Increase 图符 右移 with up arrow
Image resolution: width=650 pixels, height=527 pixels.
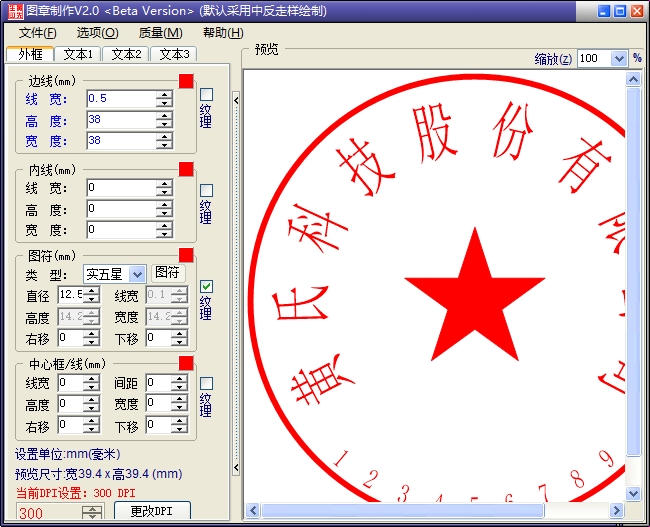(91, 334)
